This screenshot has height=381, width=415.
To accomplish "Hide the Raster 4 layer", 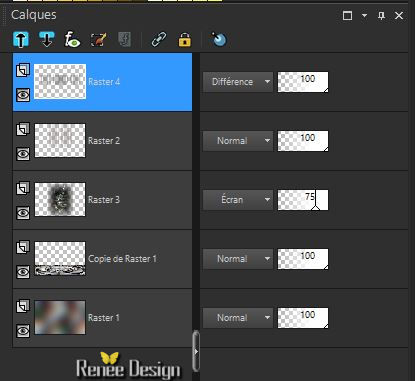I will click(23, 95).
